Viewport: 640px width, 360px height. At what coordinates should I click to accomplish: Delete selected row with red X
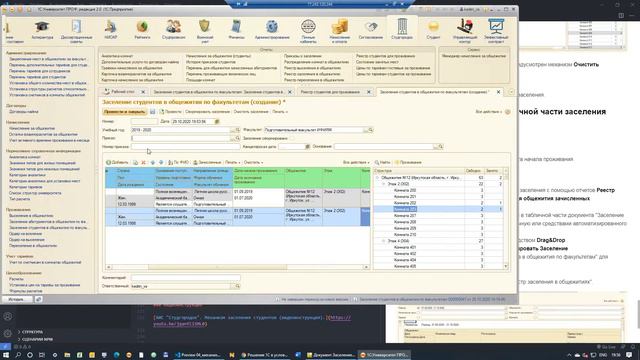coord(143,162)
